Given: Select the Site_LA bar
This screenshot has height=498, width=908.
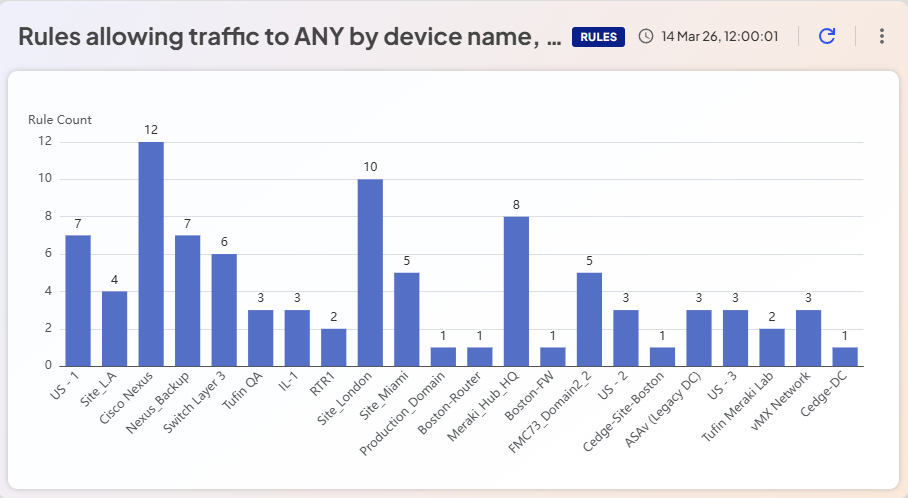Looking at the screenshot, I should [115, 329].
